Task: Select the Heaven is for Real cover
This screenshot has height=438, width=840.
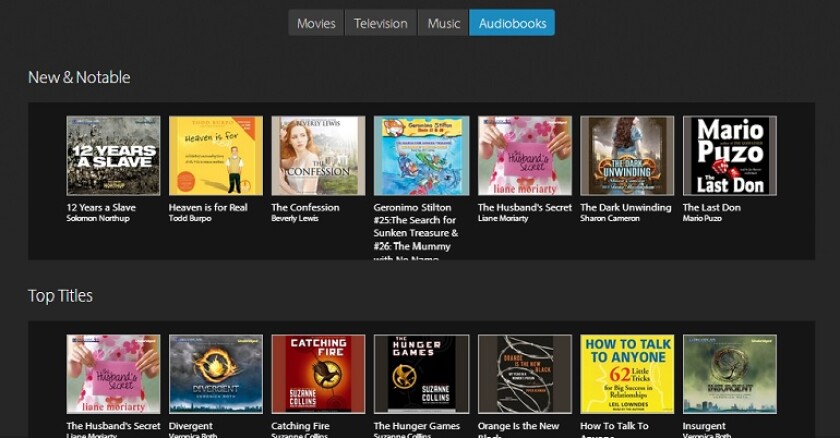Action: coord(215,155)
